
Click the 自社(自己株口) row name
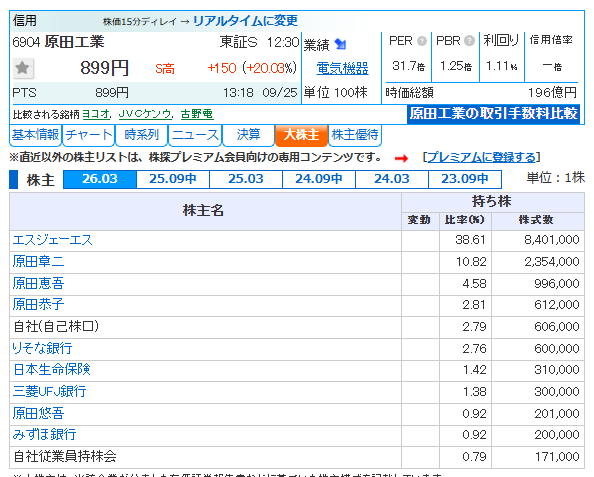pyautogui.click(x=56, y=327)
